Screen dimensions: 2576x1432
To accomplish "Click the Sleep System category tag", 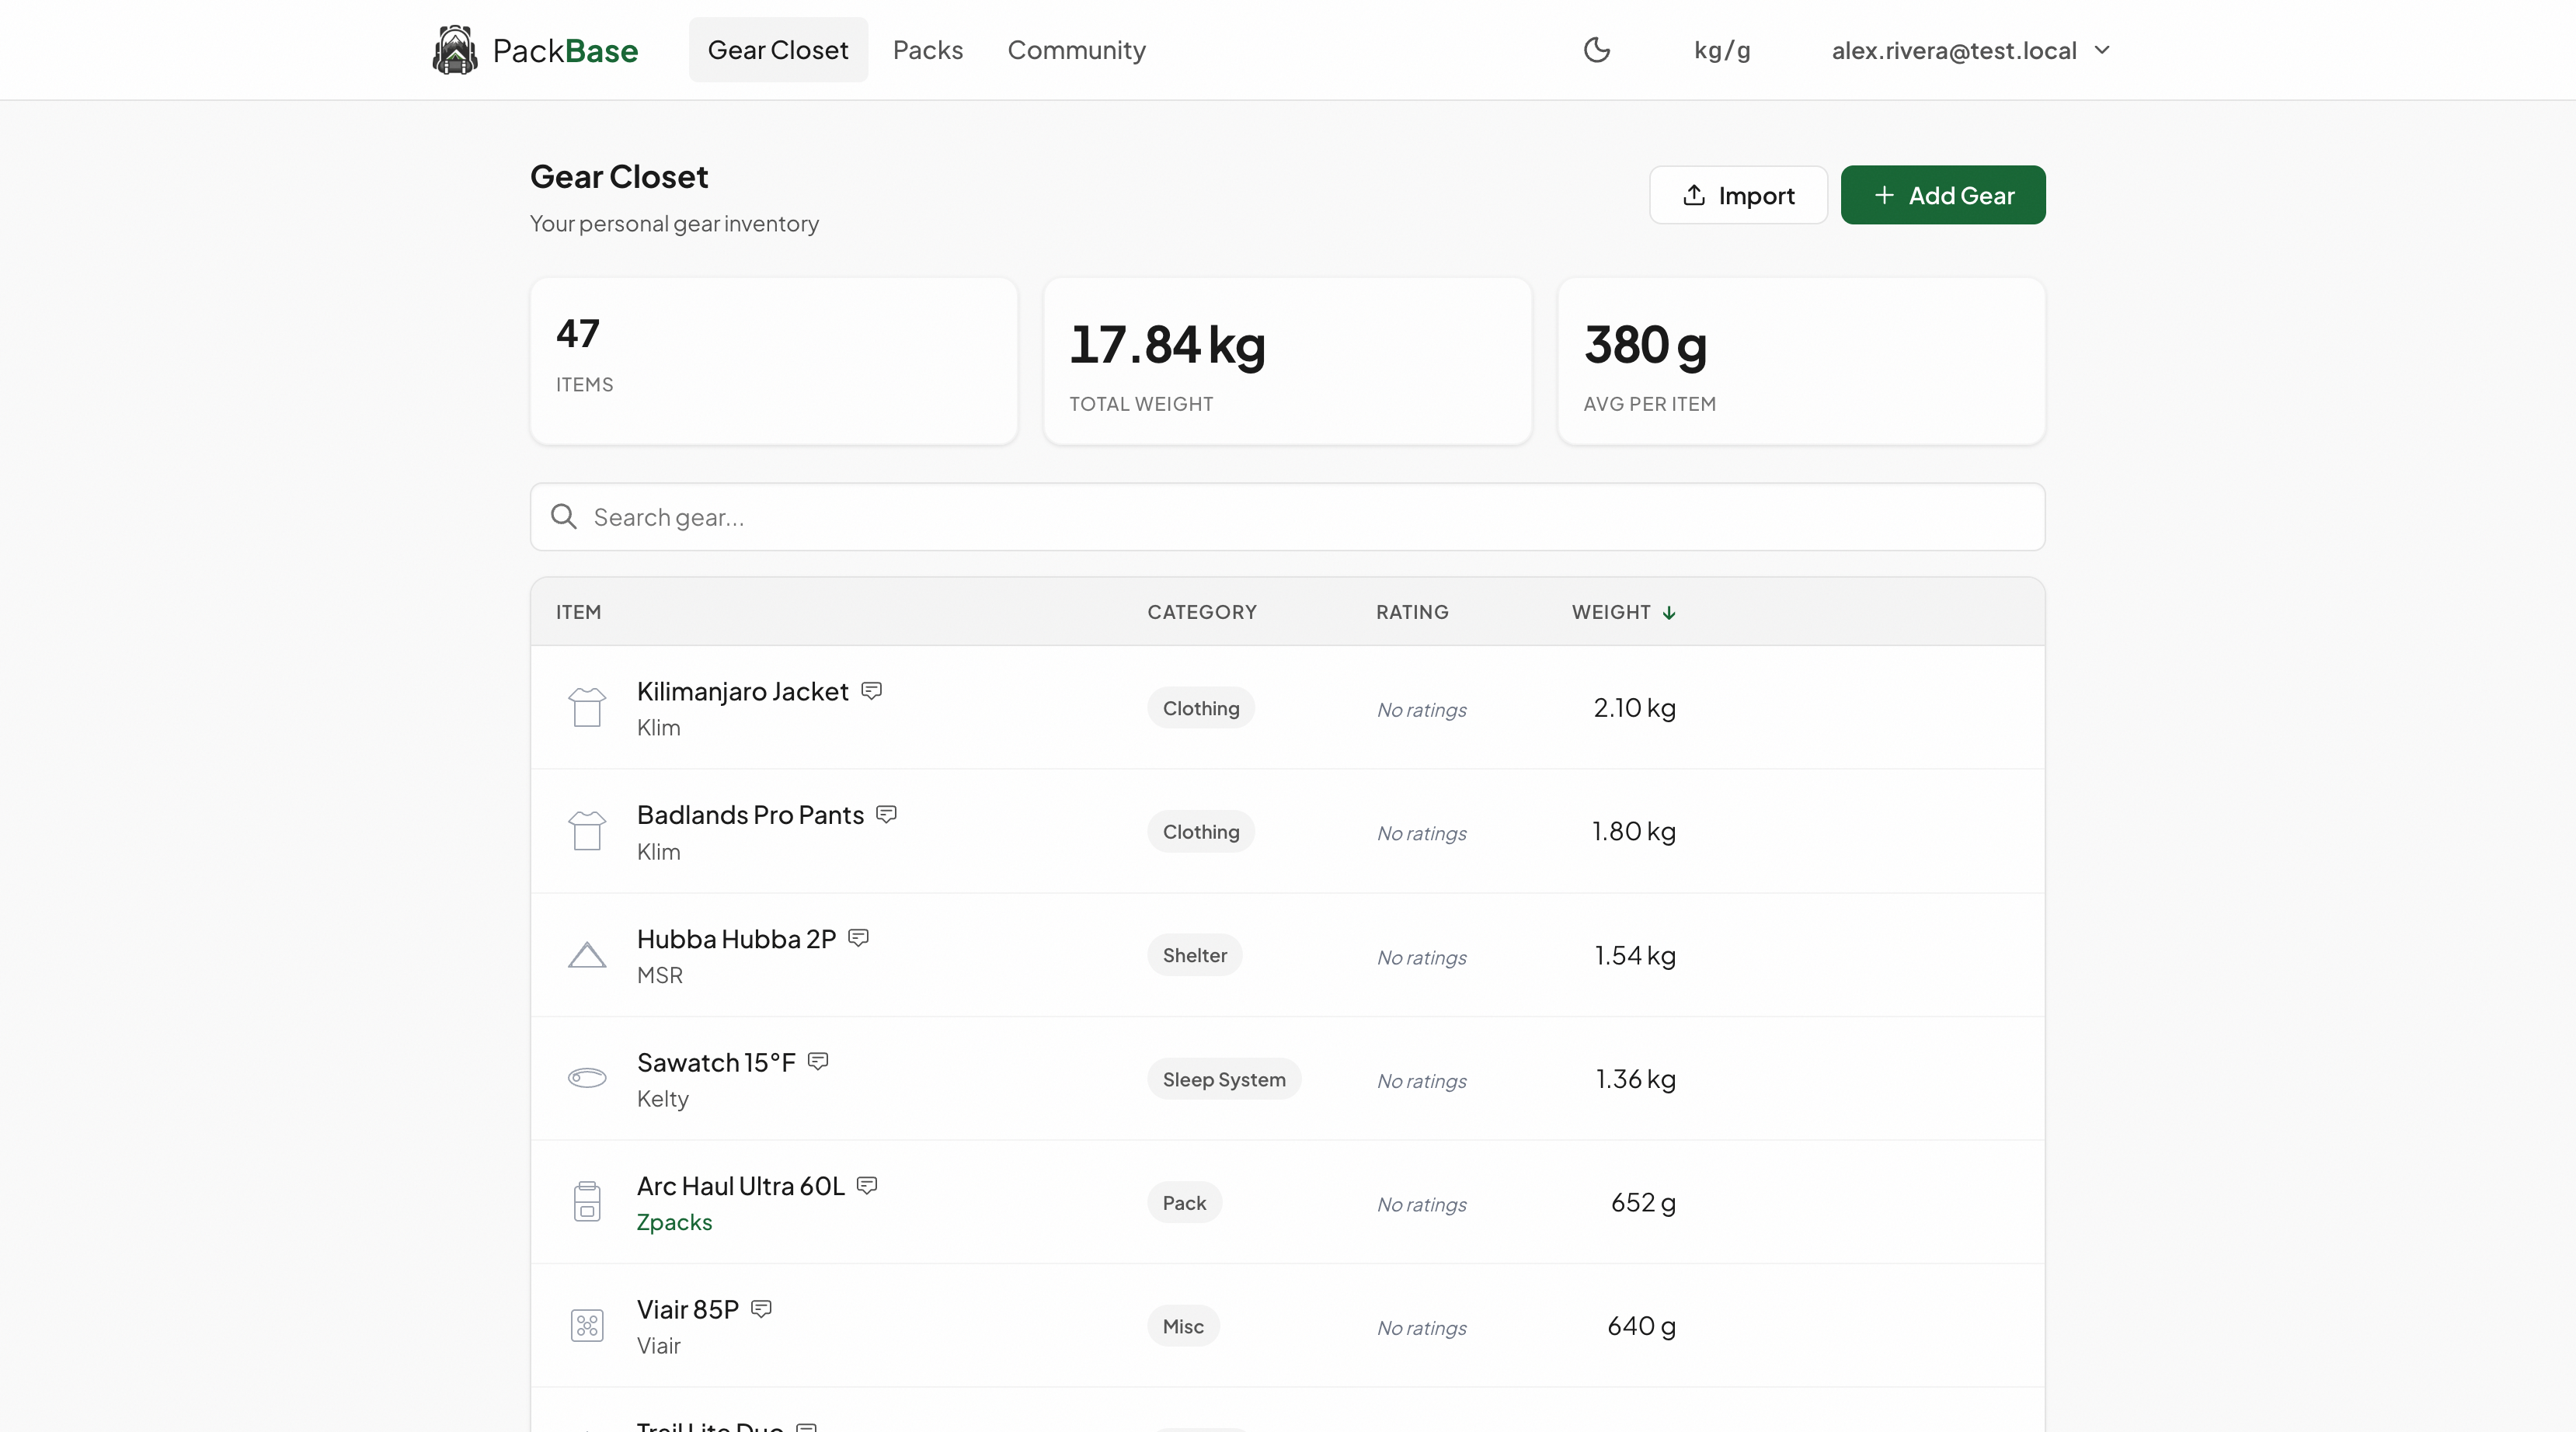I will (x=1224, y=1079).
